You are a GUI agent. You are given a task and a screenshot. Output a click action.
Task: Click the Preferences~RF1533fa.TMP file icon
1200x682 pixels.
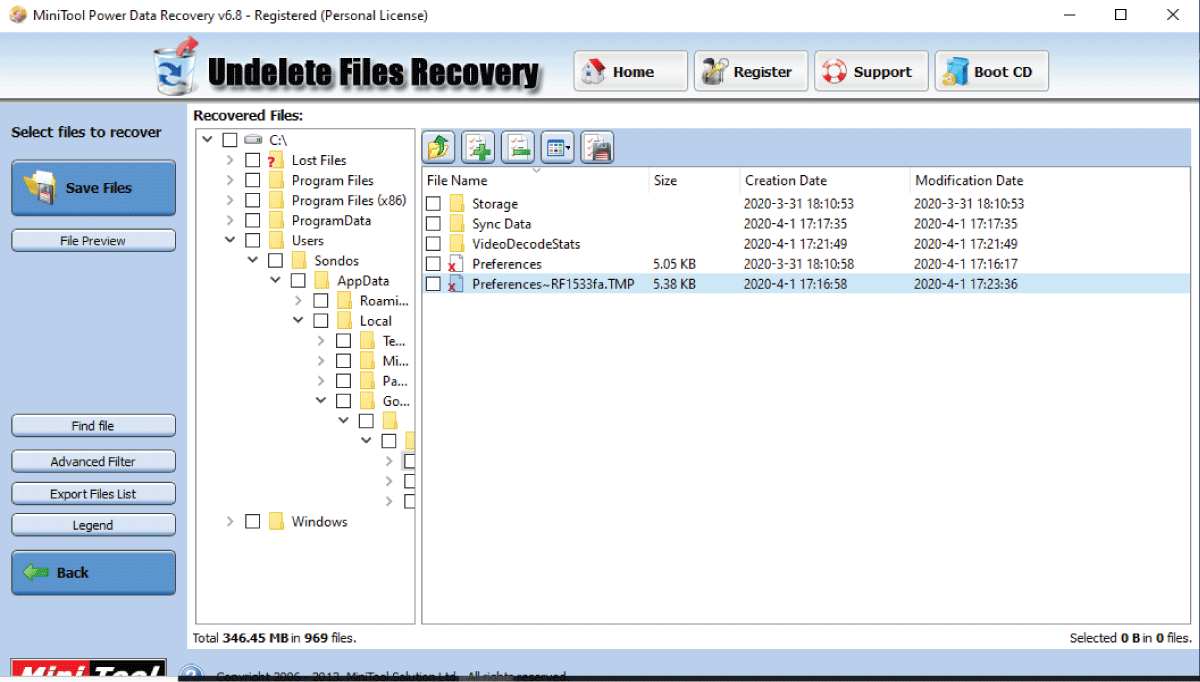456,284
